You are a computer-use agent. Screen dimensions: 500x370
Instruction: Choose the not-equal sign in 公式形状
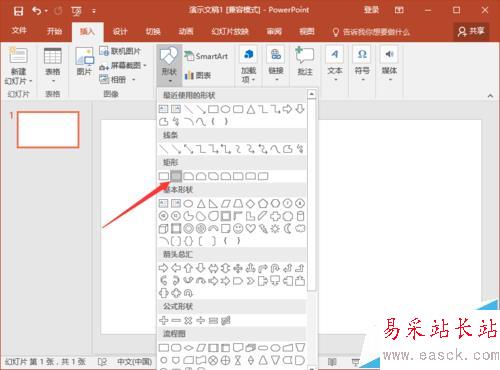pos(226,320)
